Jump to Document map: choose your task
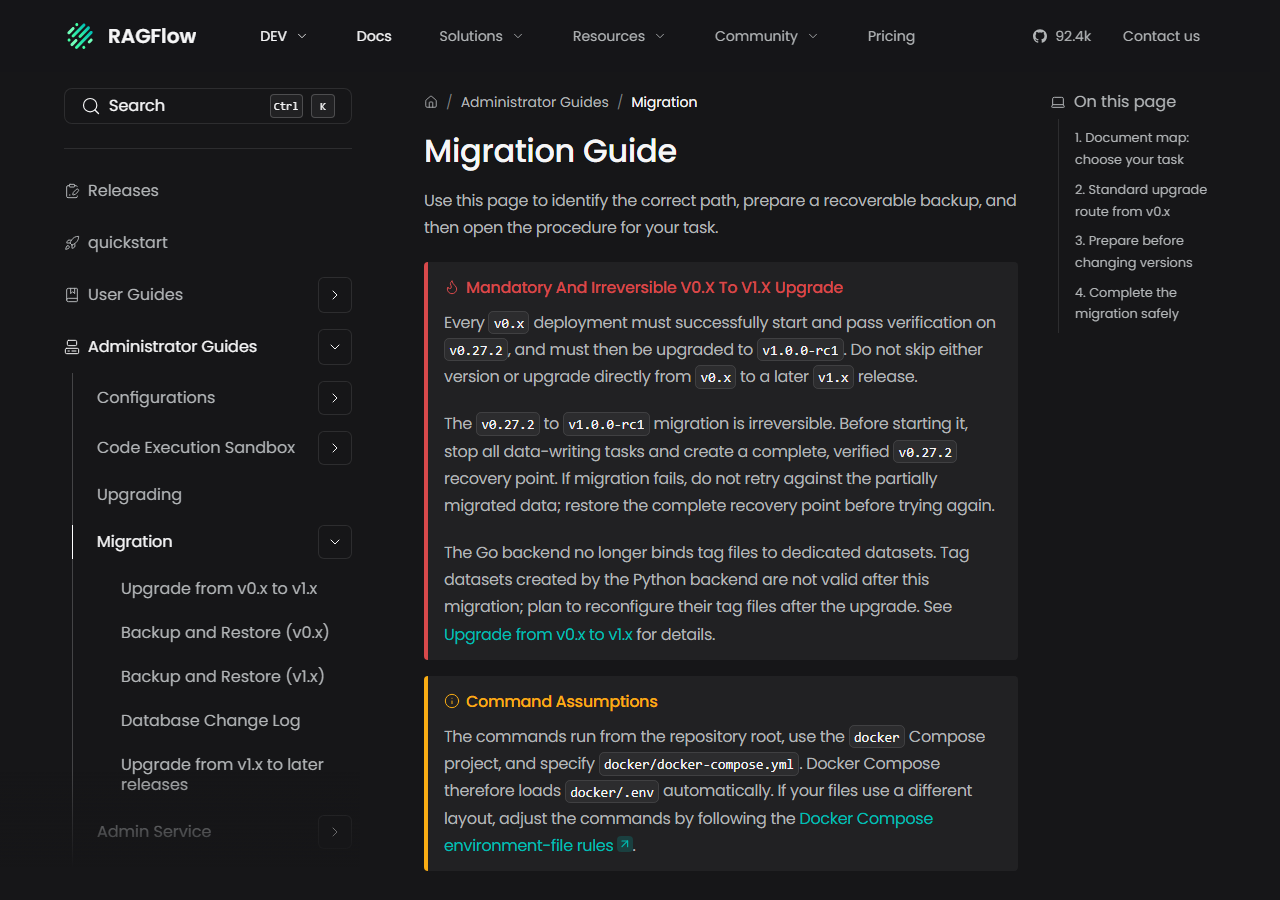Image resolution: width=1280 pixels, height=900 pixels. click(x=1132, y=149)
